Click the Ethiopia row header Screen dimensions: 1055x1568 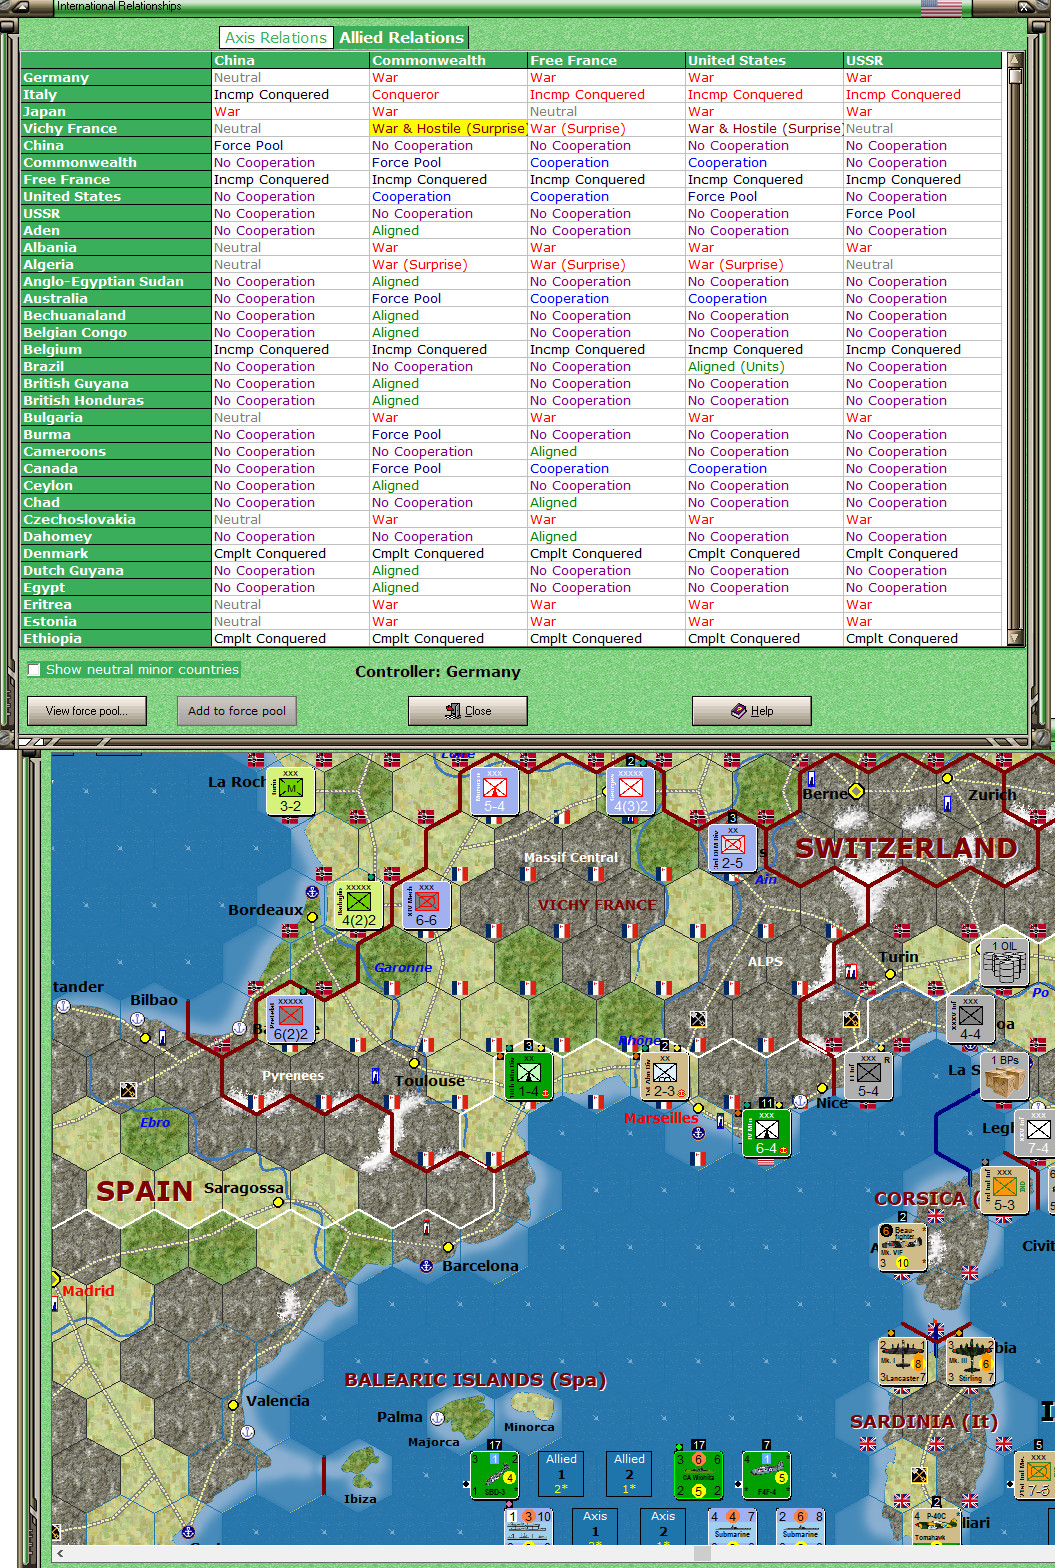(x=115, y=639)
